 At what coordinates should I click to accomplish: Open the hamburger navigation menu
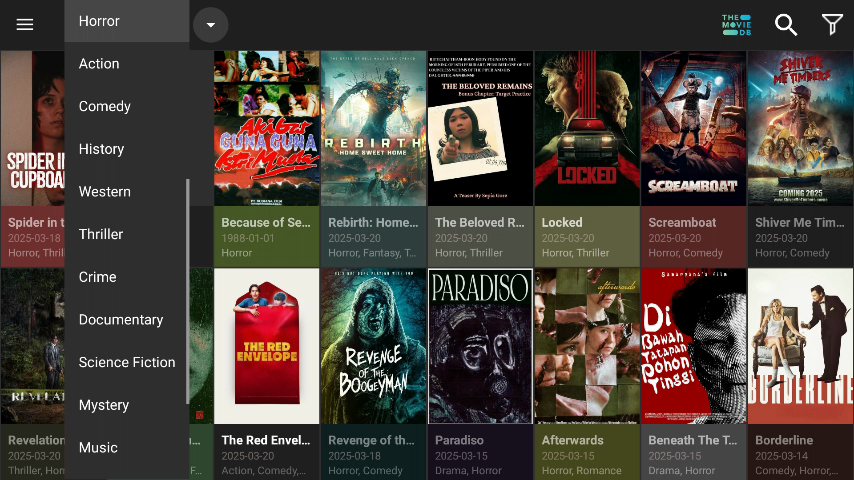click(25, 25)
